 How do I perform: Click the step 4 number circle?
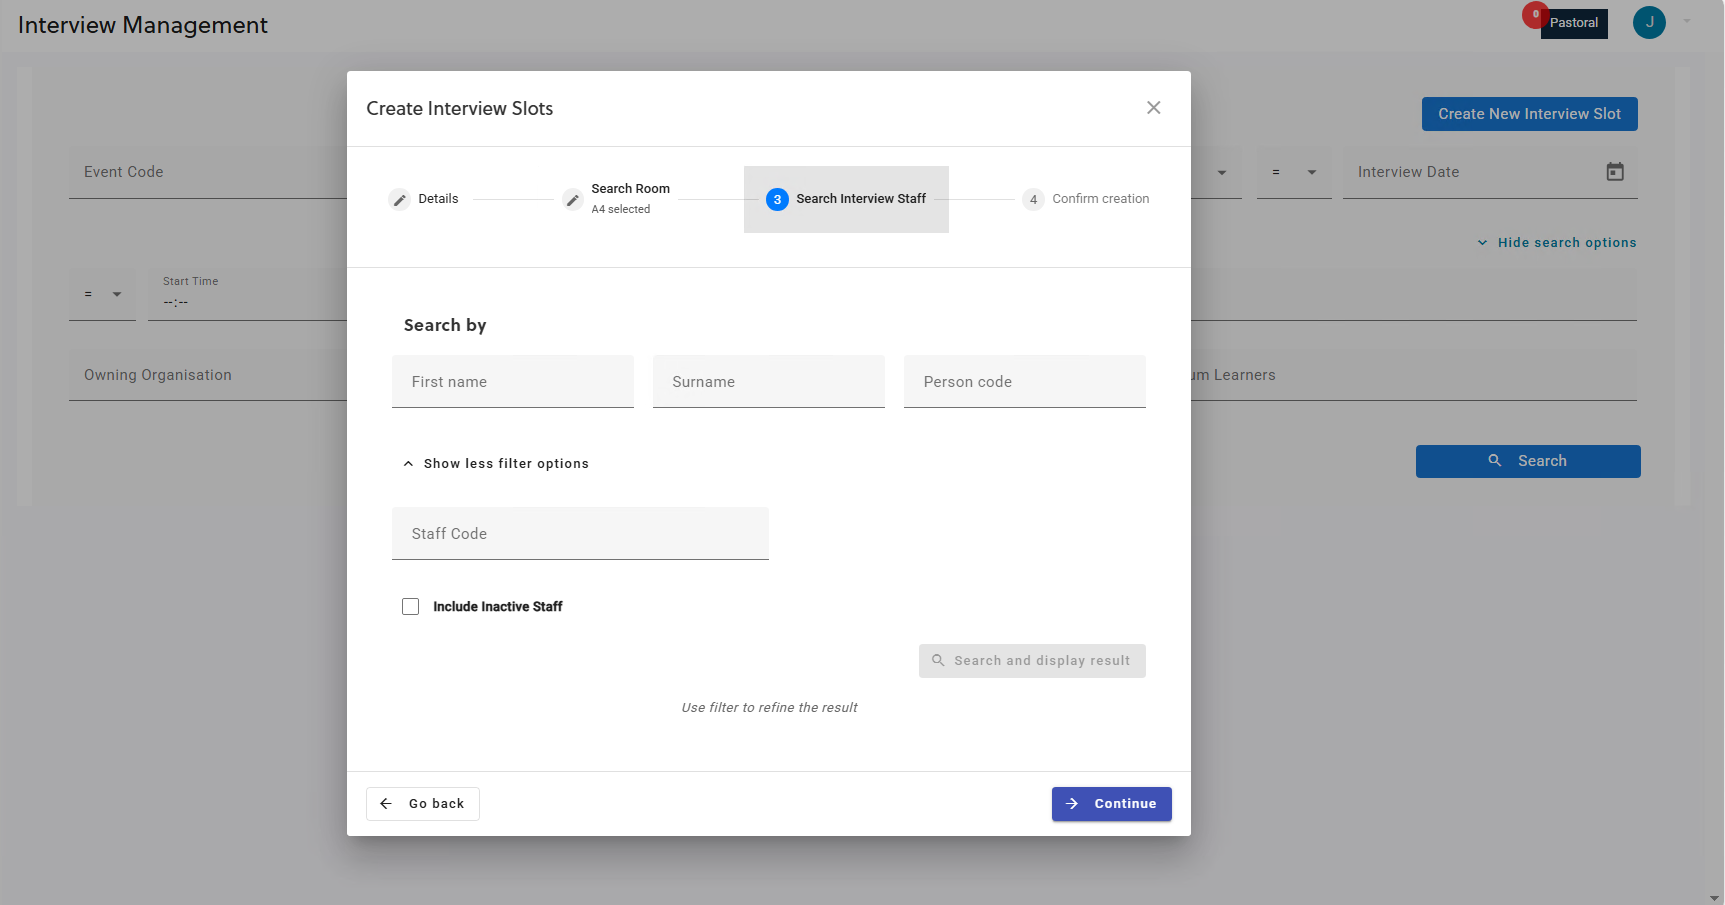[1033, 200]
